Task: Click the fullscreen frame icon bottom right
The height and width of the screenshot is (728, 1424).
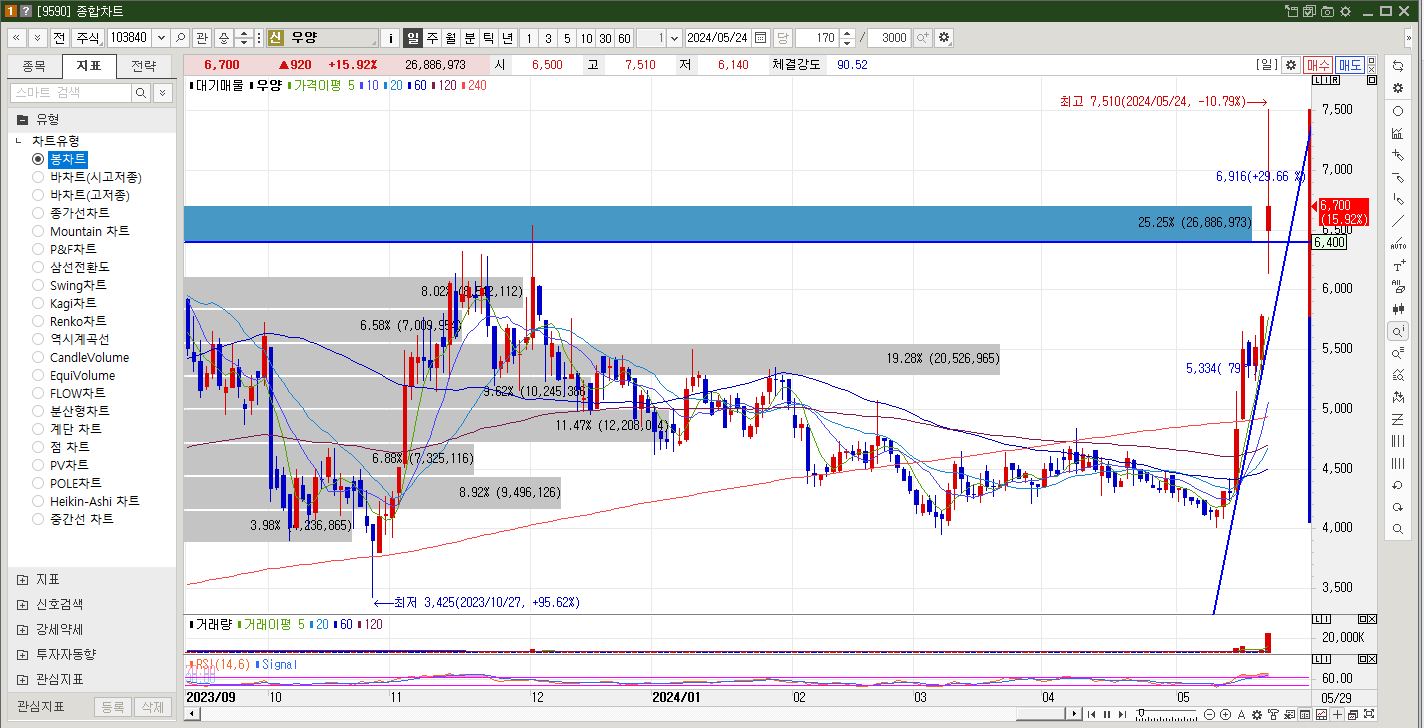Action: pos(1368,714)
